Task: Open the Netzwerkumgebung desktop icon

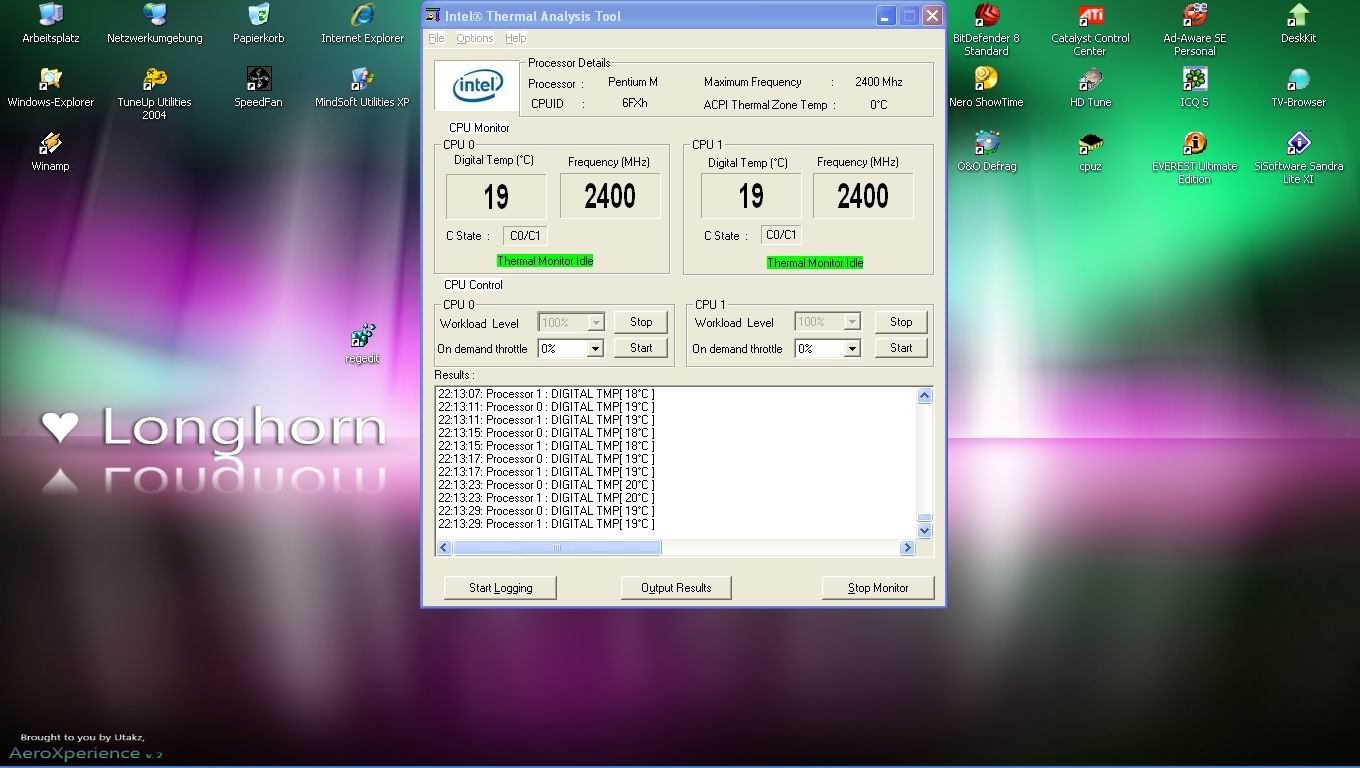Action: (x=154, y=24)
